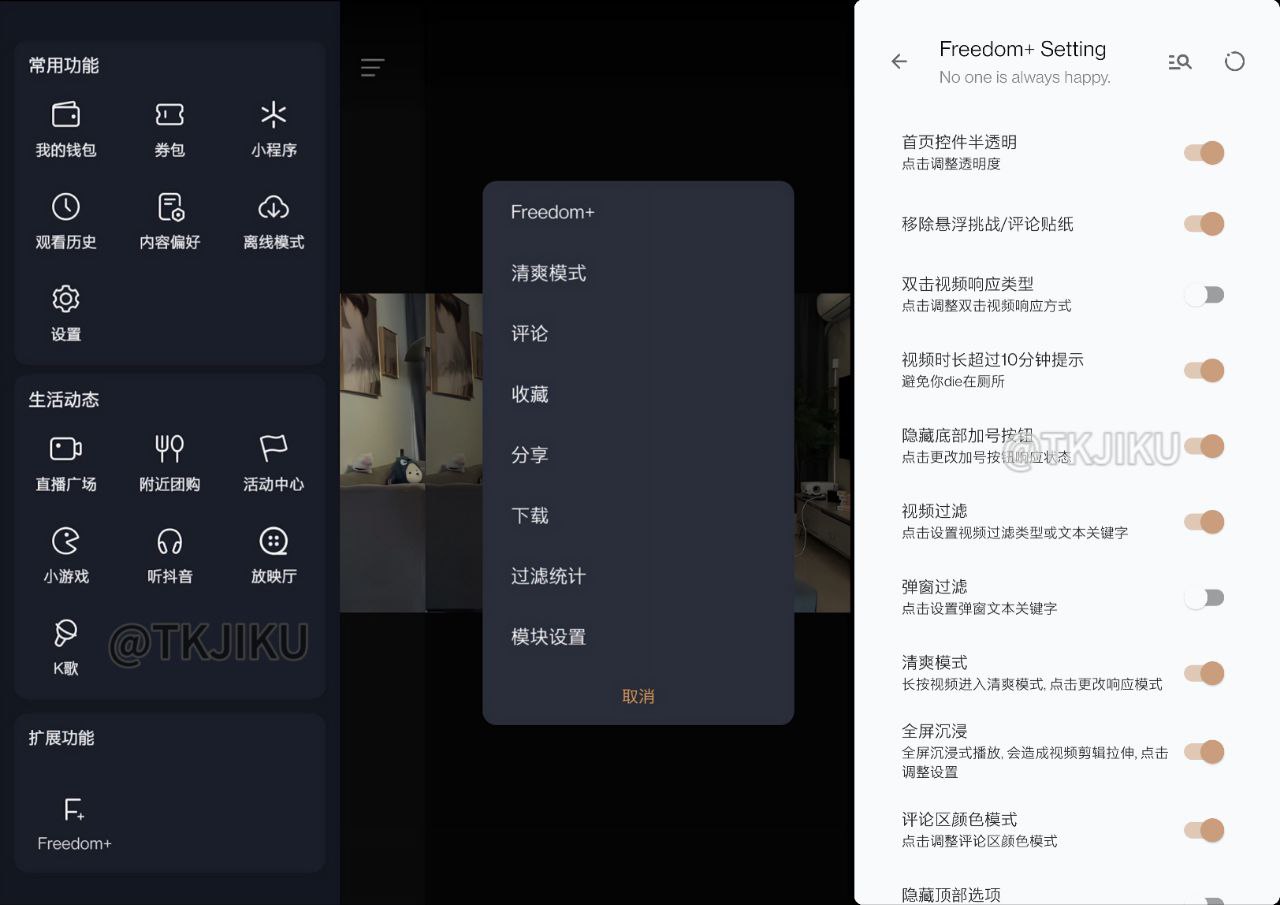Select 下载 in the popup menu
The height and width of the screenshot is (905, 1280).
[x=530, y=516]
